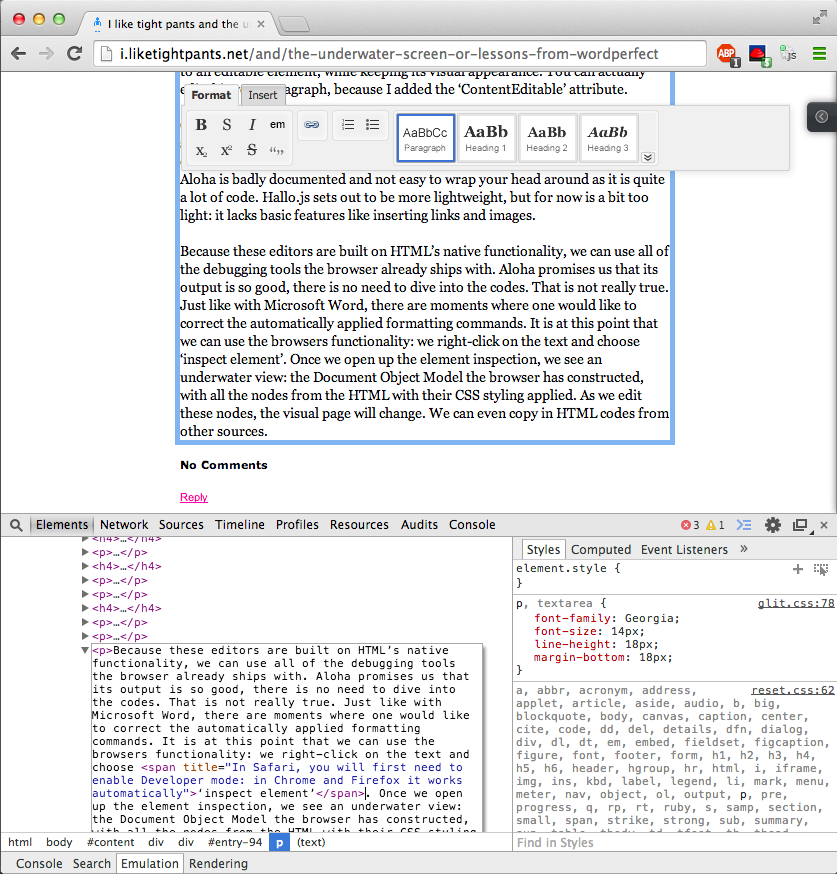Toggle the console drawer icon
The image size is (837, 874).
744,525
